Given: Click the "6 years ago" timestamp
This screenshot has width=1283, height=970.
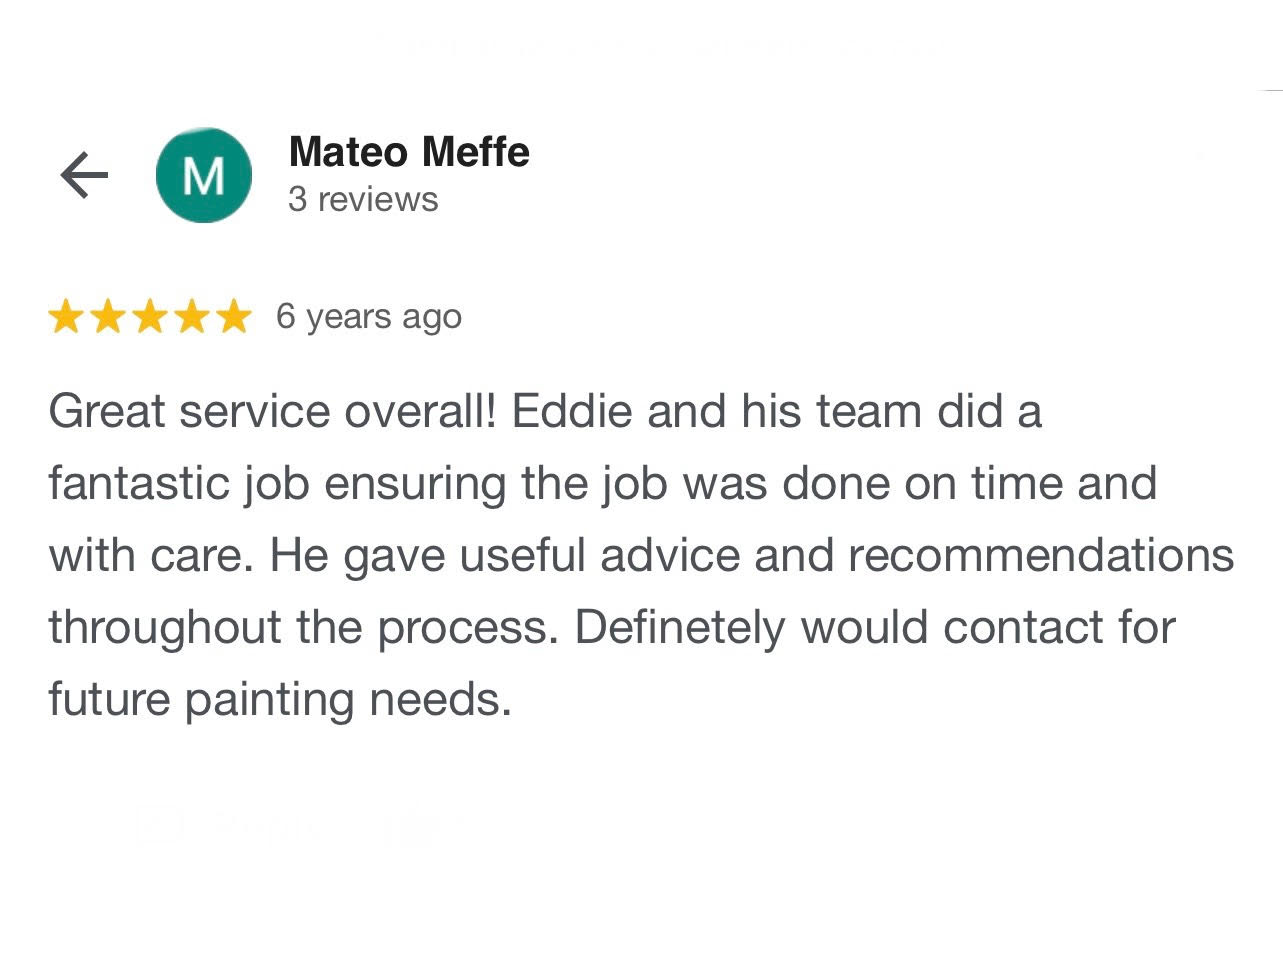Looking at the screenshot, I should pos(369,316).
